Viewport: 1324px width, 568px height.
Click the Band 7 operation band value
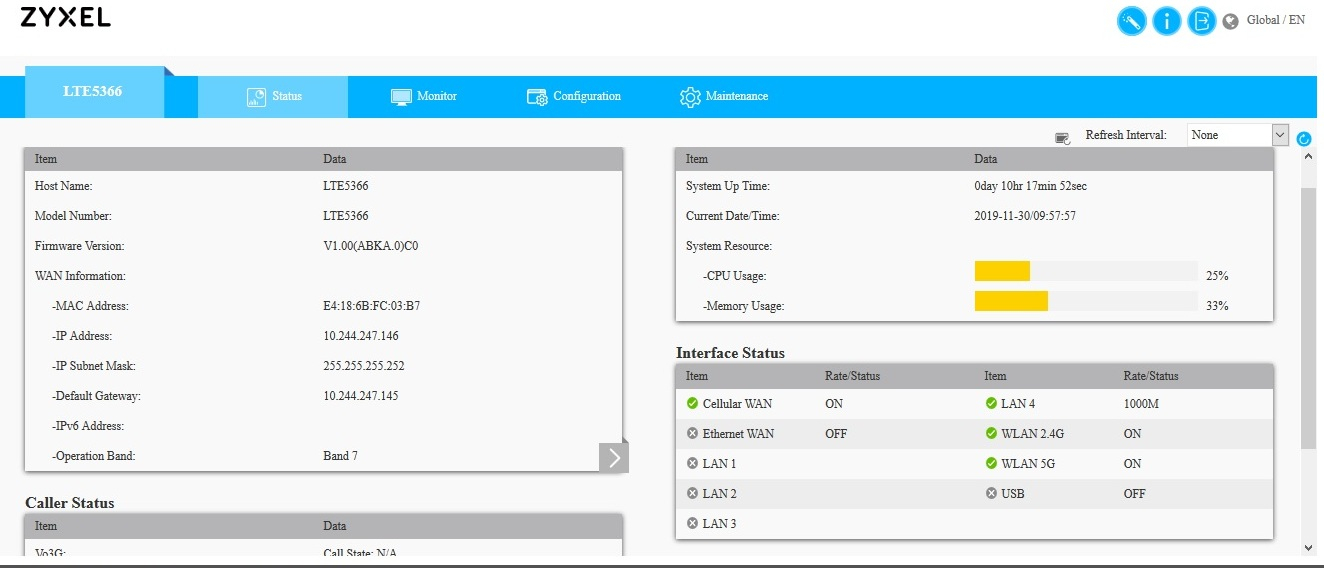[340, 456]
